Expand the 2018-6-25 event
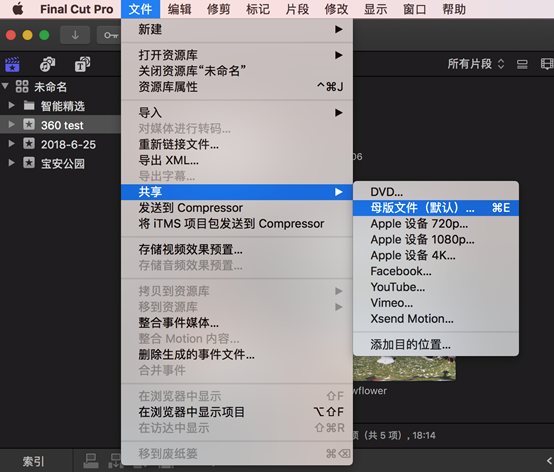Screen dimensions: 554x472 [x=11, y=143]
